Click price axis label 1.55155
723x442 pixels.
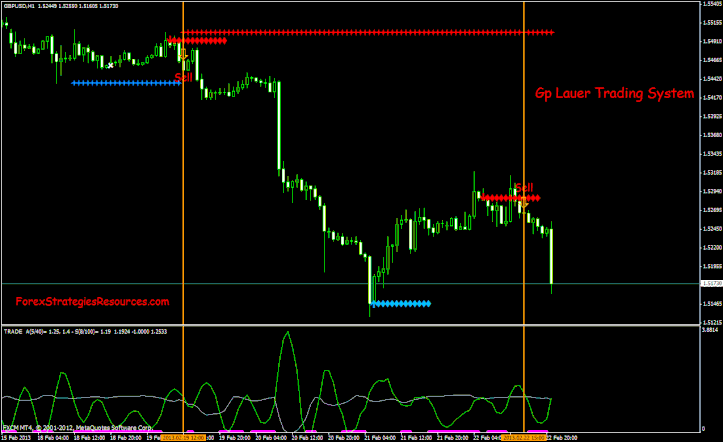pos(713,22)
